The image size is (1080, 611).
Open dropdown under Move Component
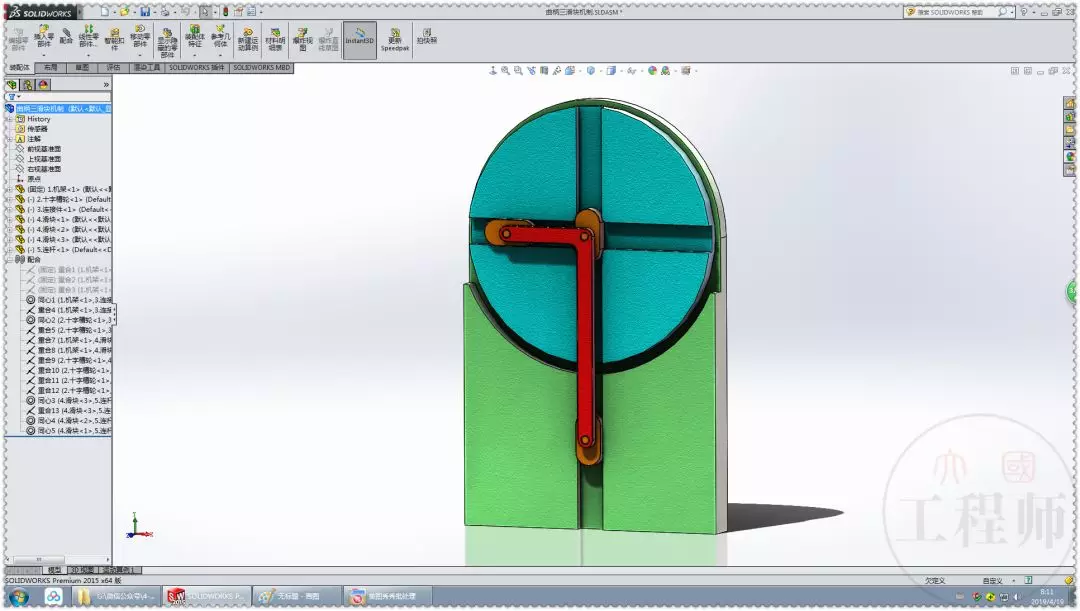click(x=140, y=54)
